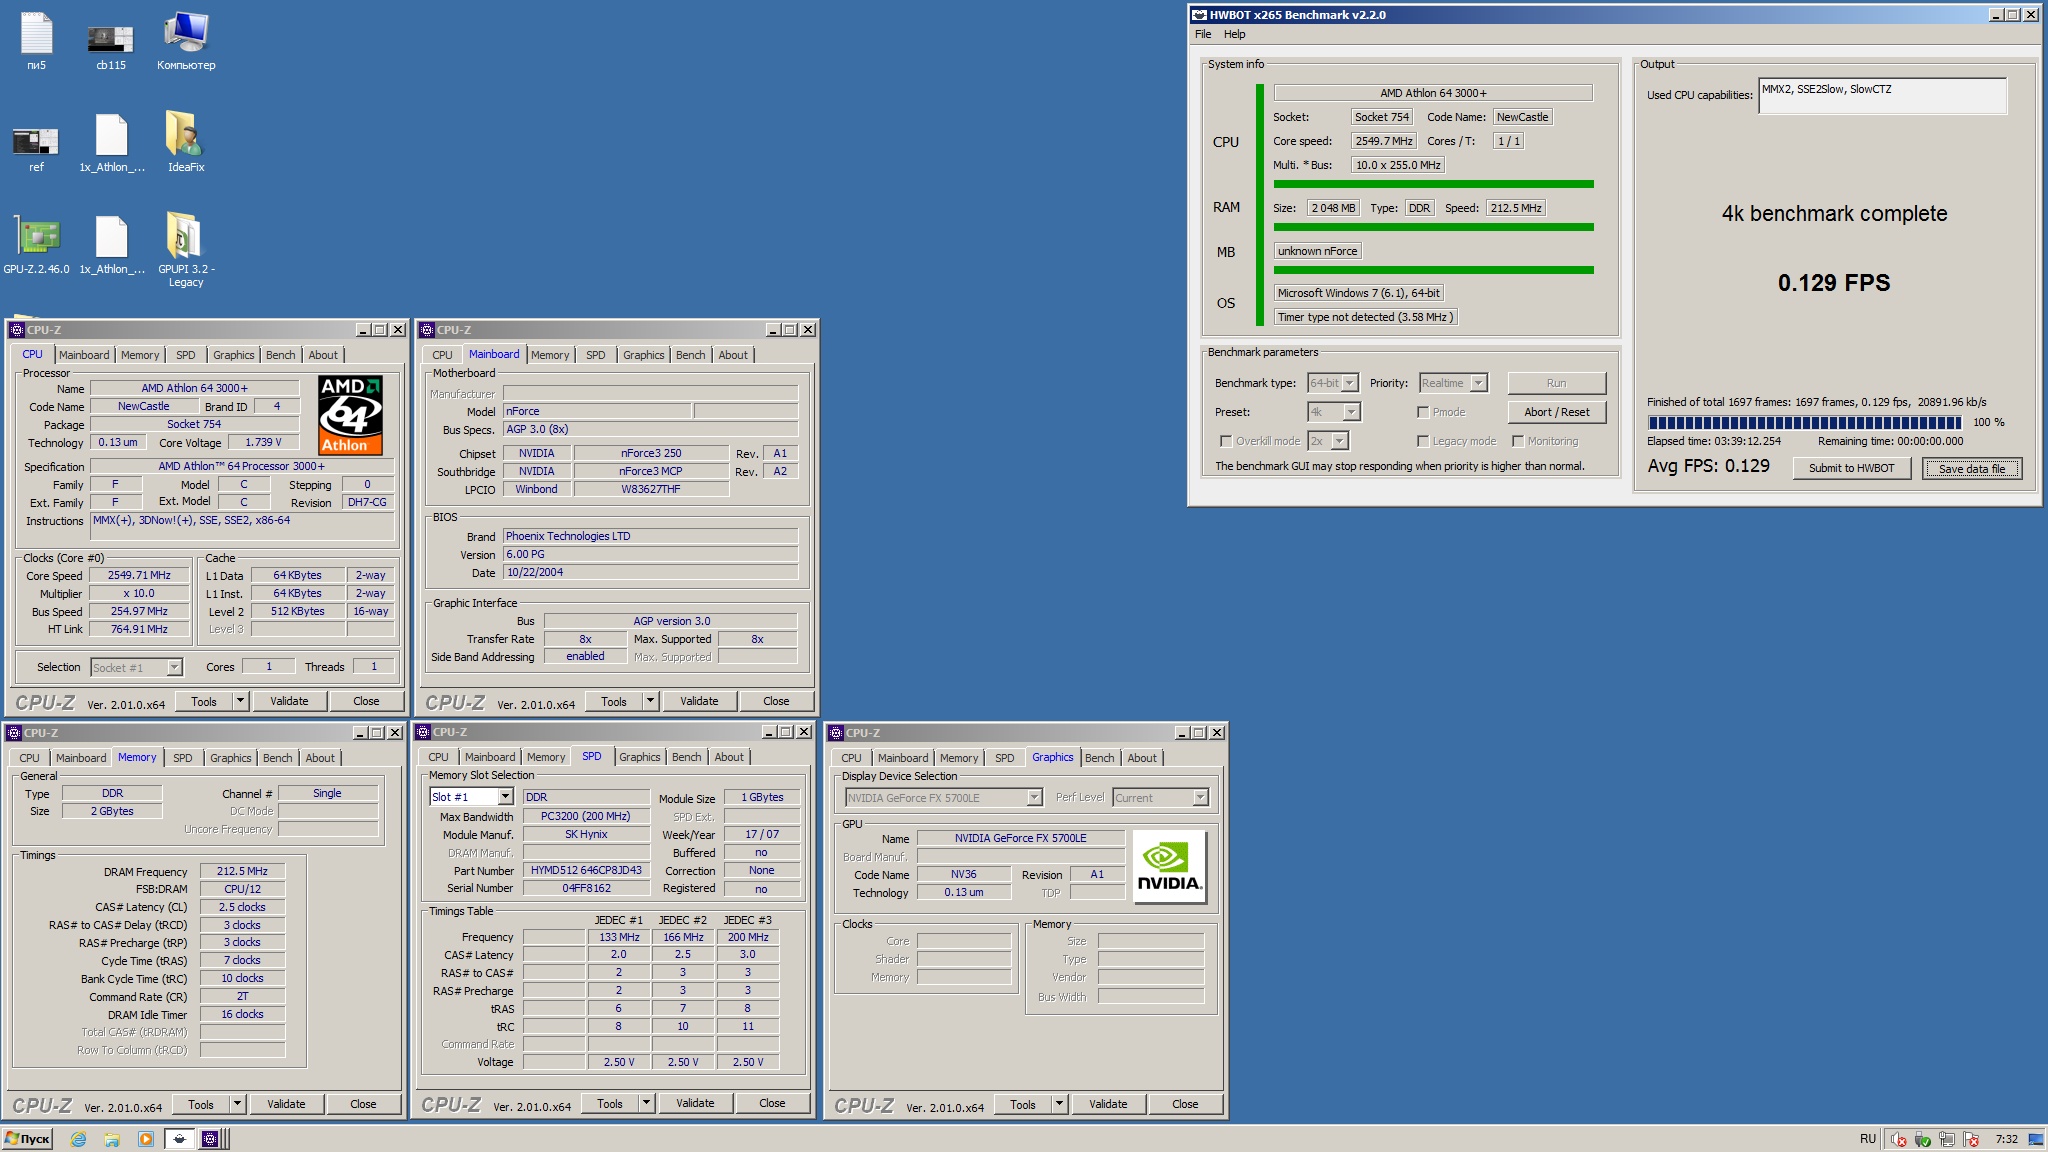The height and width of the screenshot is (1152, 2048).
Task: Click the Abort / Reset button
Action: pyautogui.click(x=1557, y=412)
